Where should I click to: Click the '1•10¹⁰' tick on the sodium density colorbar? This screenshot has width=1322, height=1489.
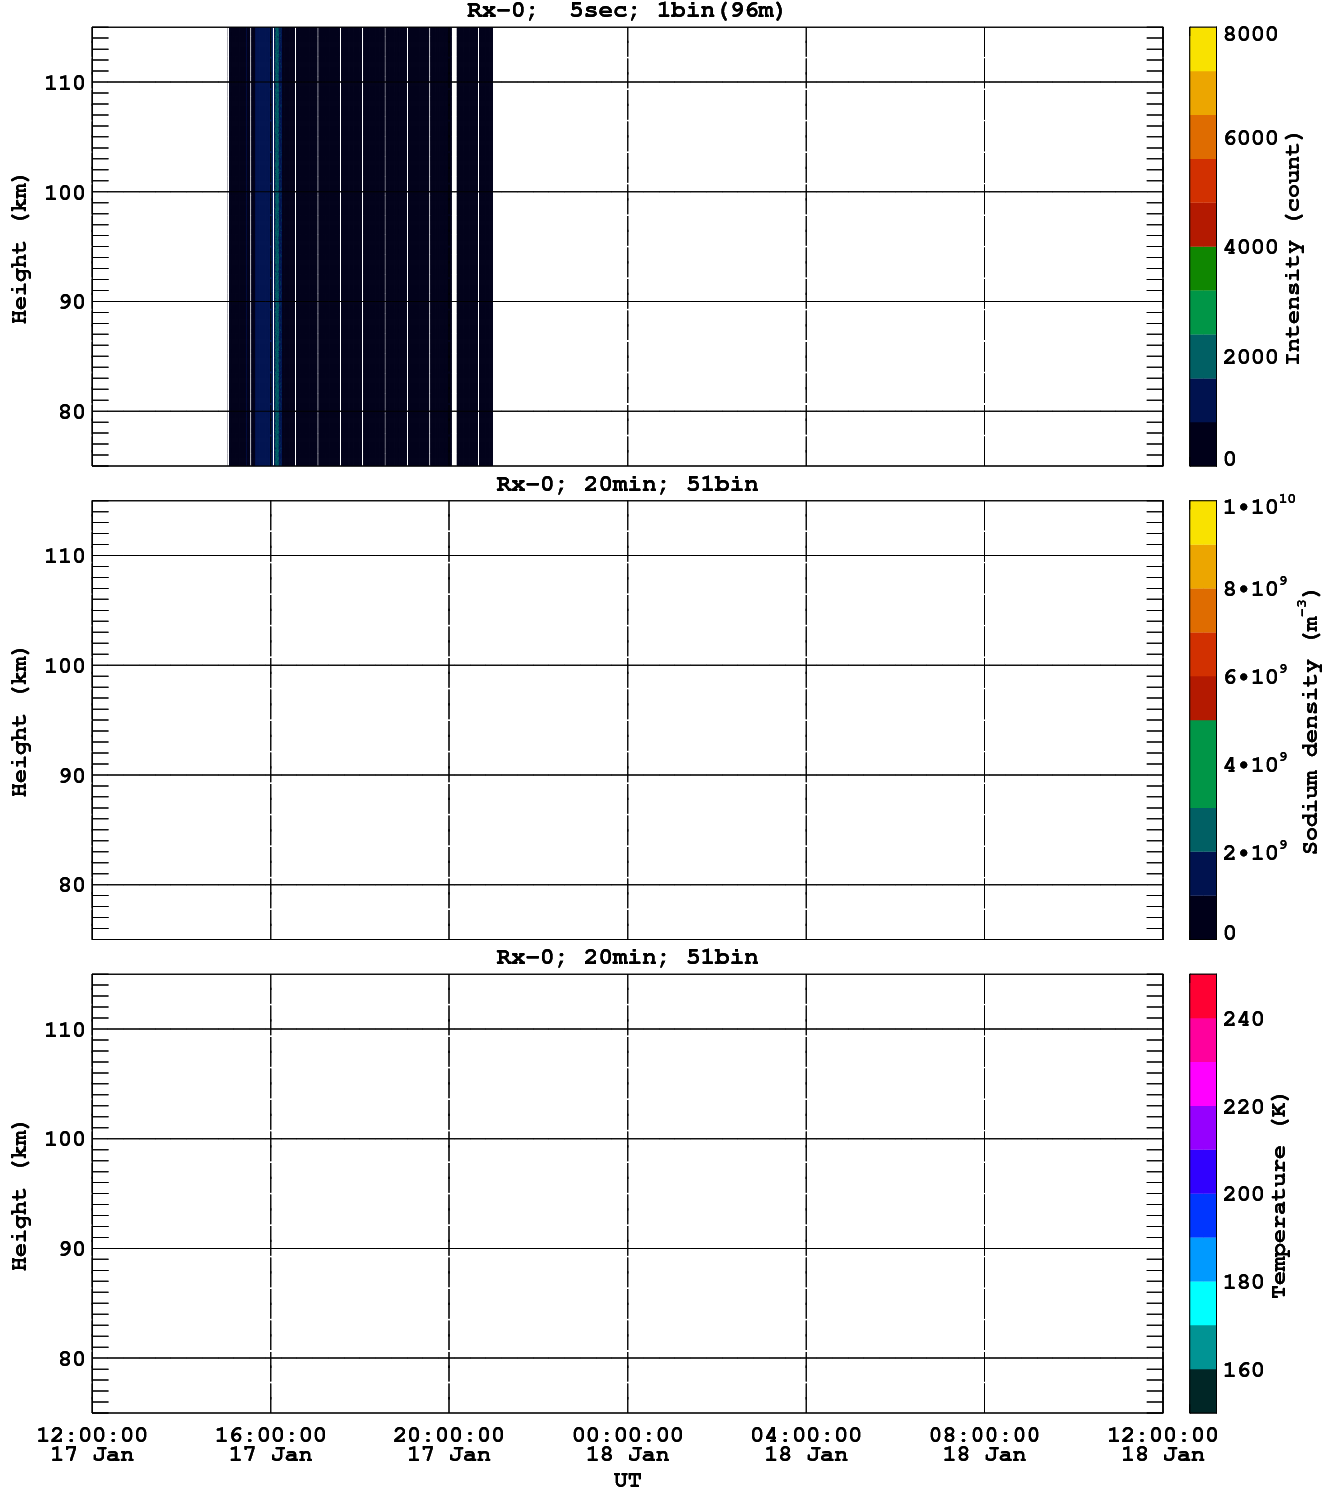tap(1259, 505)
